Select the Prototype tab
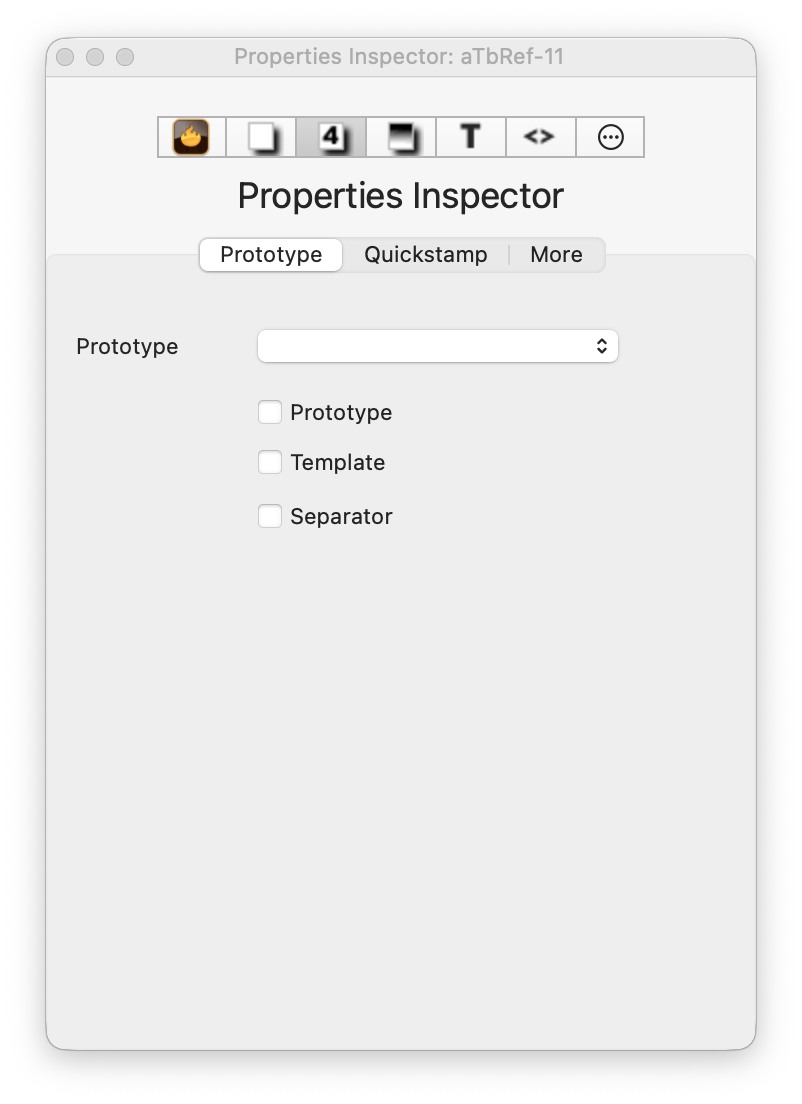Screen dimensions: 802x1104 (x=270, y=255)
